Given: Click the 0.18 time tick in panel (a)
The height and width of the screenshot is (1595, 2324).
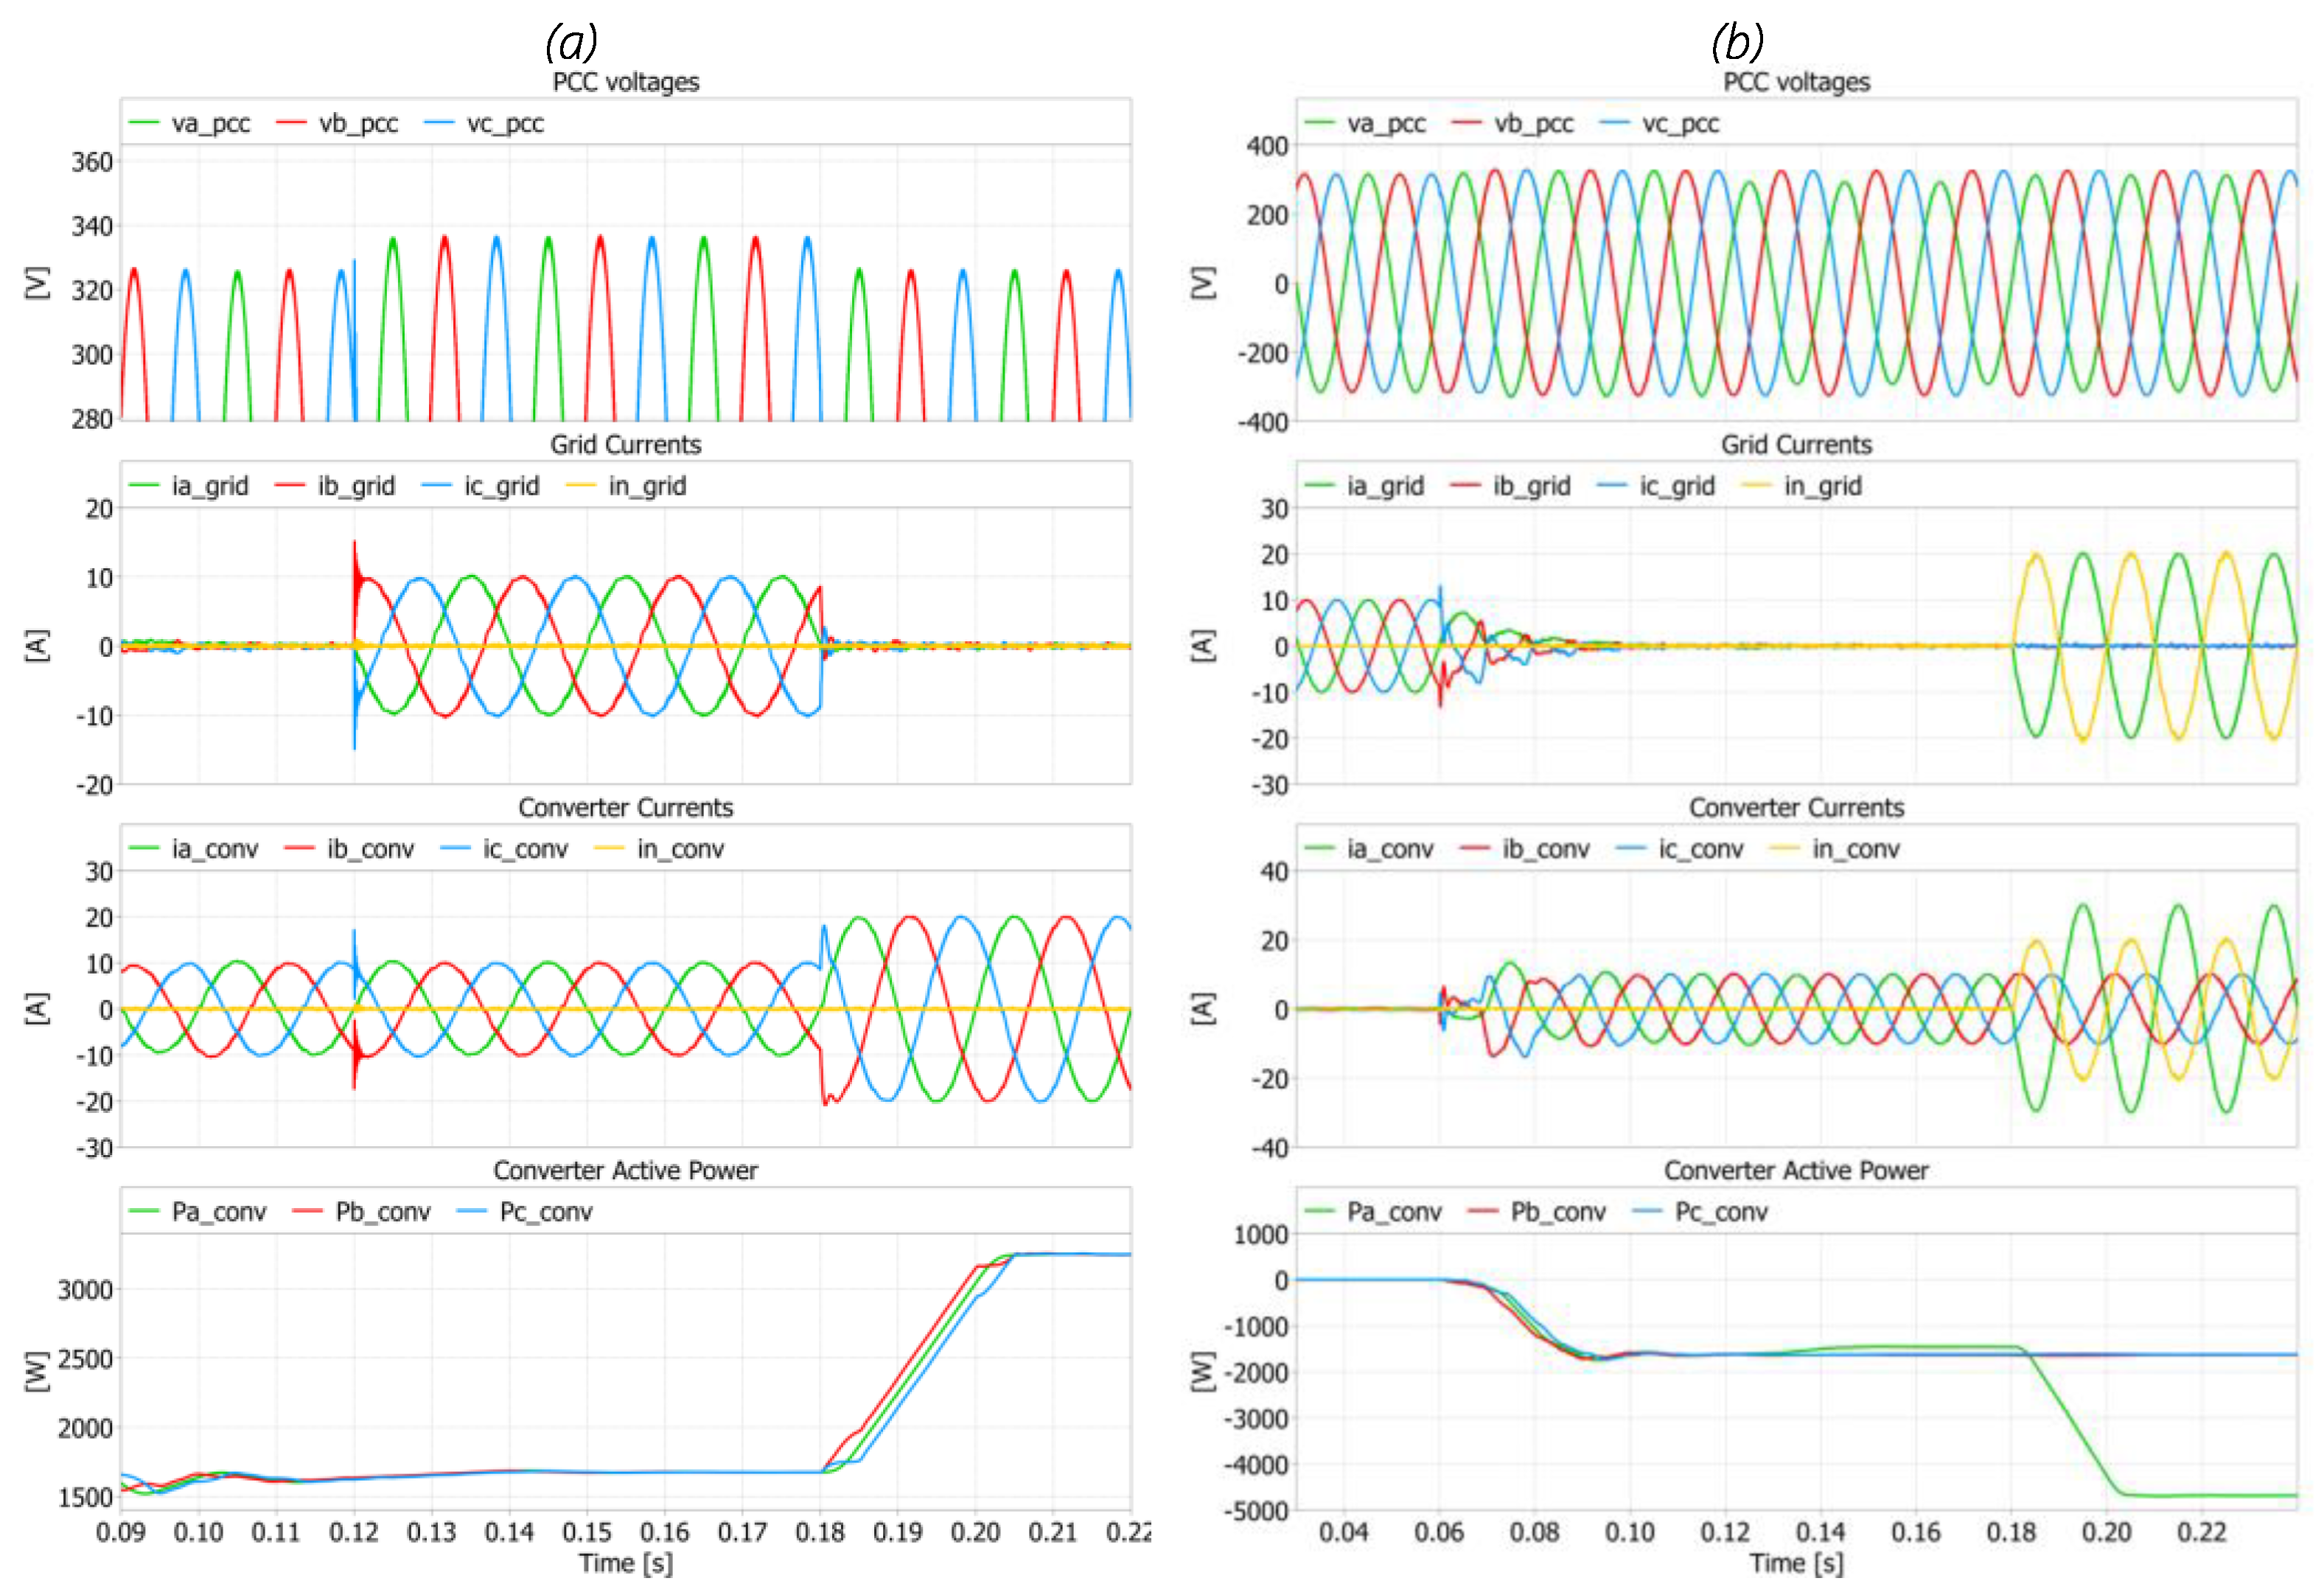Looking at the screenshot, I should point(820,1533).
